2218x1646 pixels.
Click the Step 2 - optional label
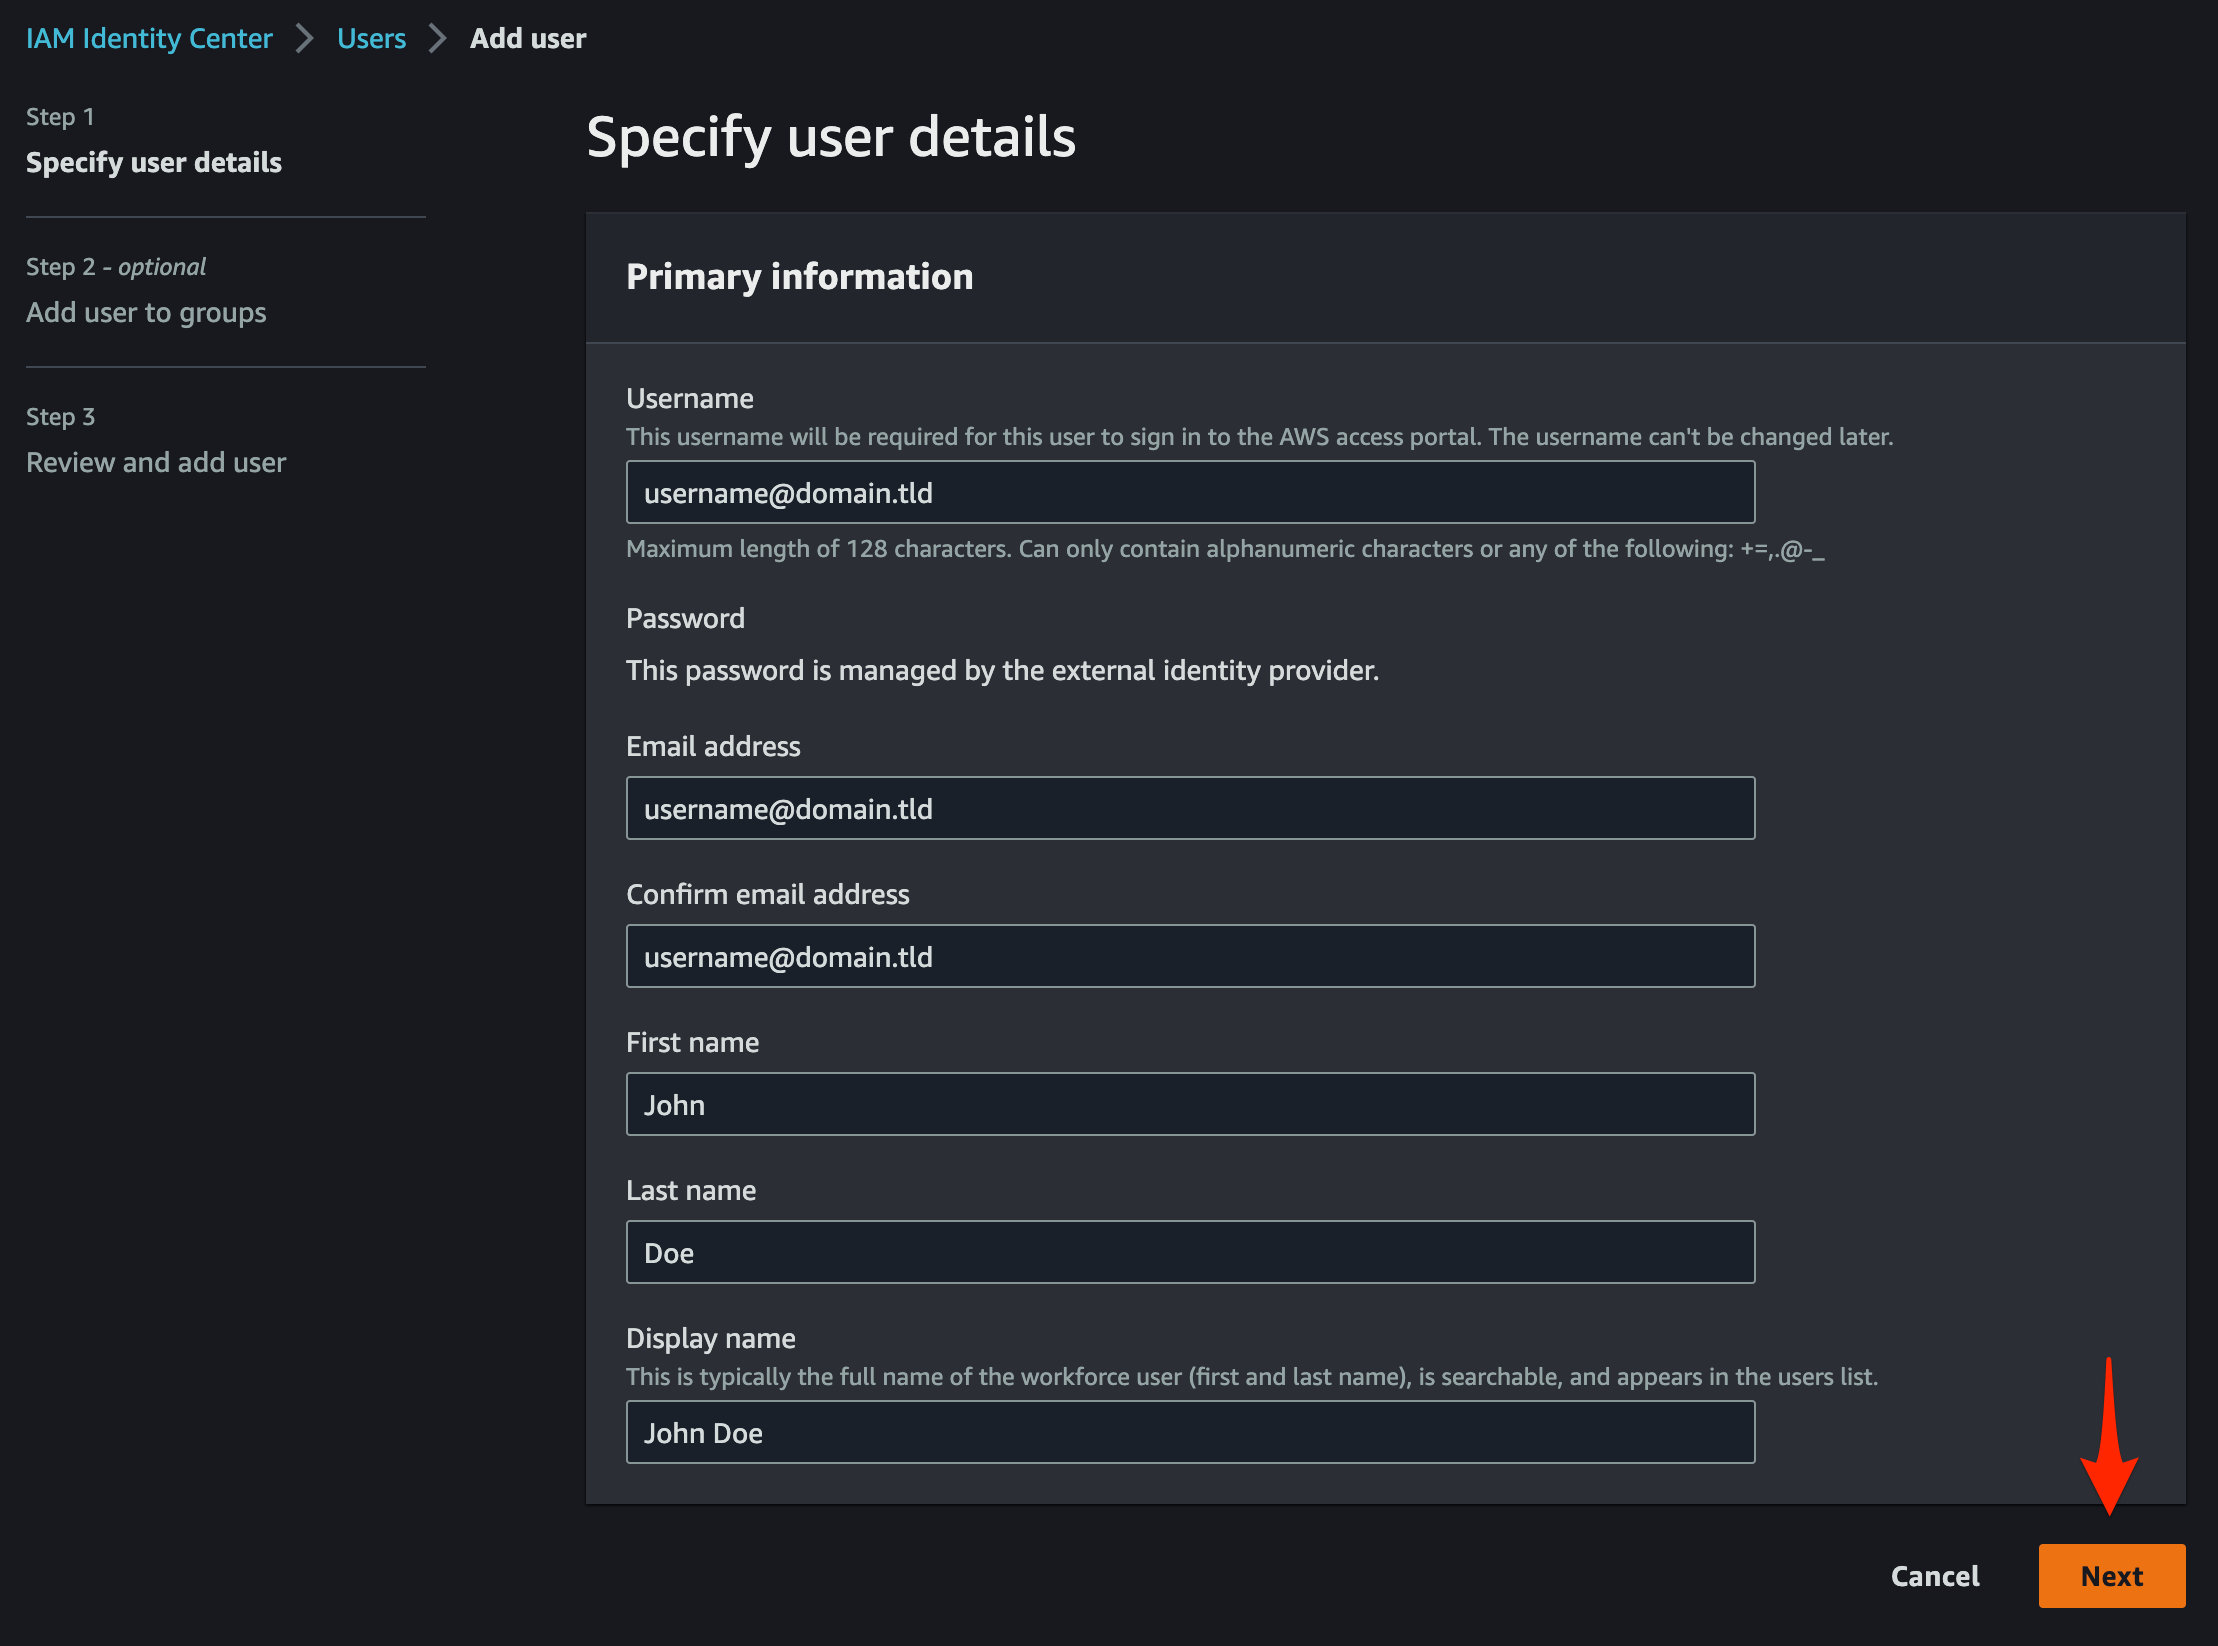coord(116,266)
